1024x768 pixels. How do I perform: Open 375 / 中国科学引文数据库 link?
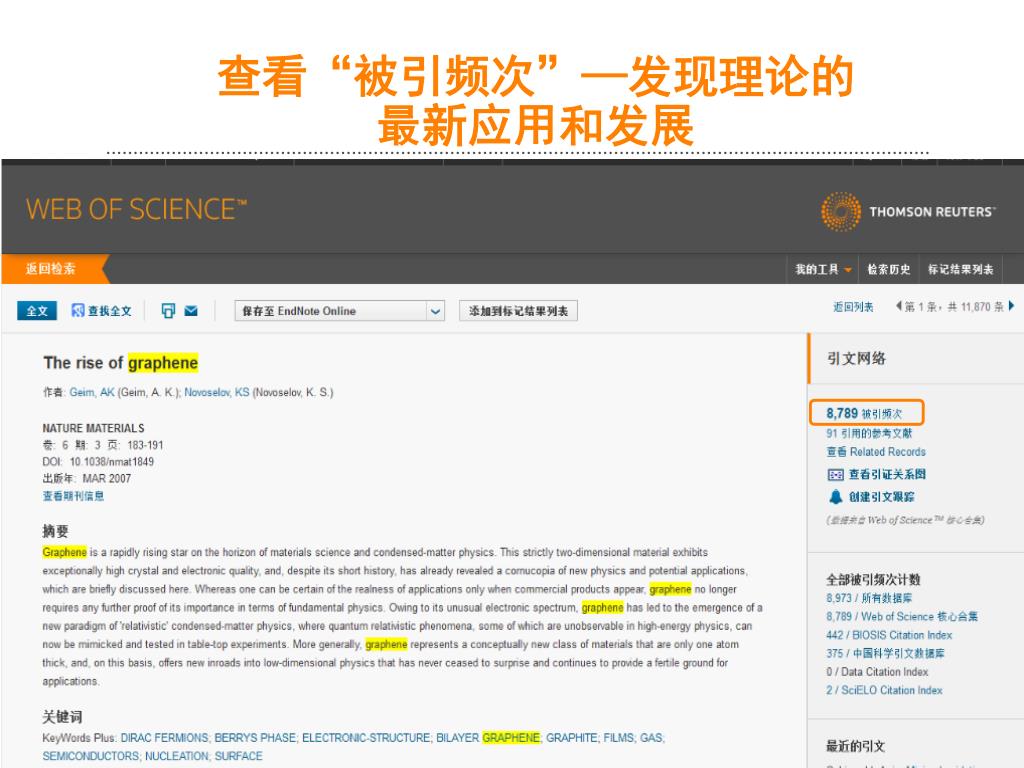coord(885,653)
